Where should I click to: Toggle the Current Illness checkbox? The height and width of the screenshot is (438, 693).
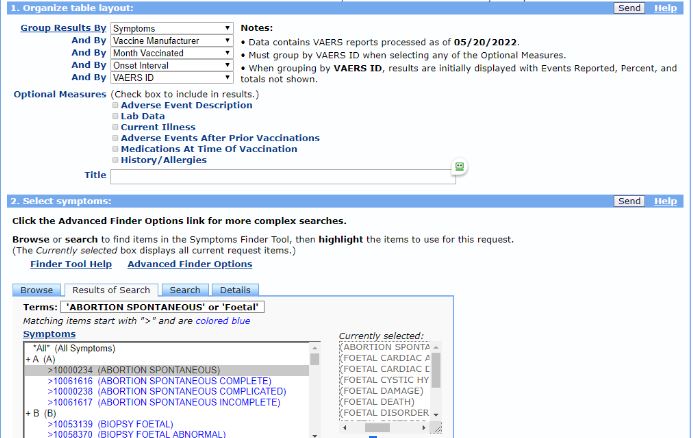(x=116, y=127)
